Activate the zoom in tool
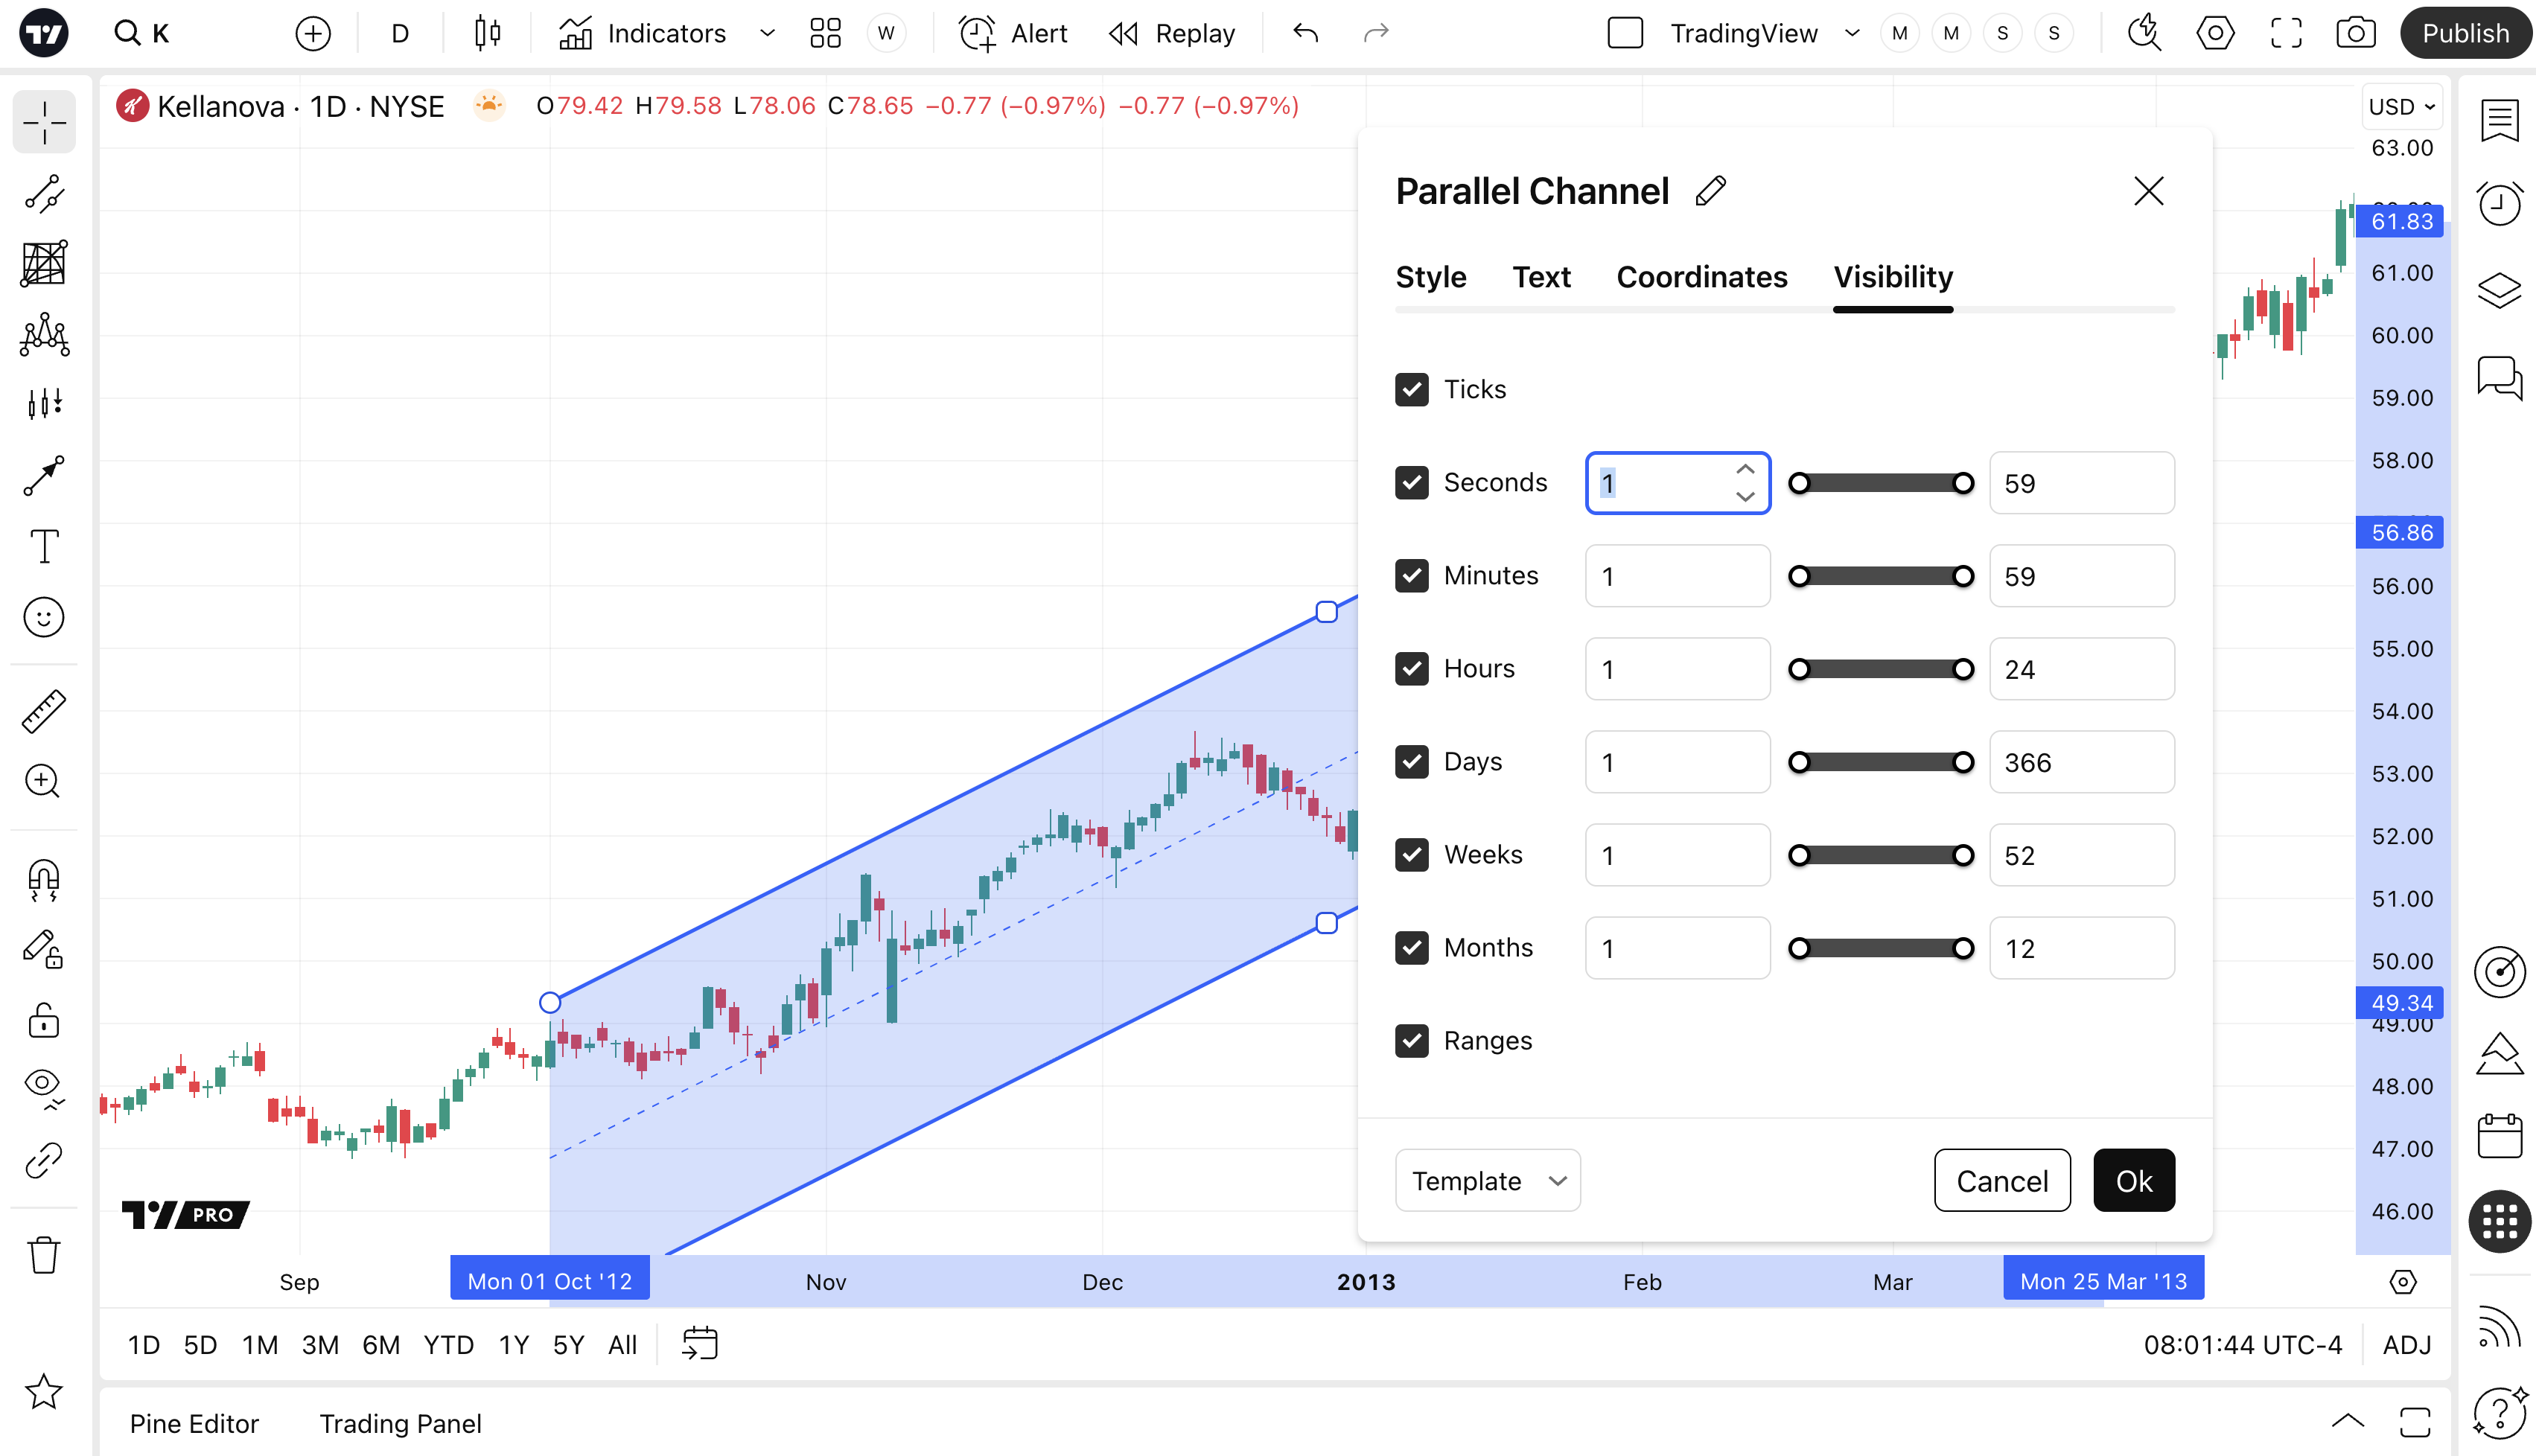This screenshot has width=2536, height=1456. [x=44, y=781]
